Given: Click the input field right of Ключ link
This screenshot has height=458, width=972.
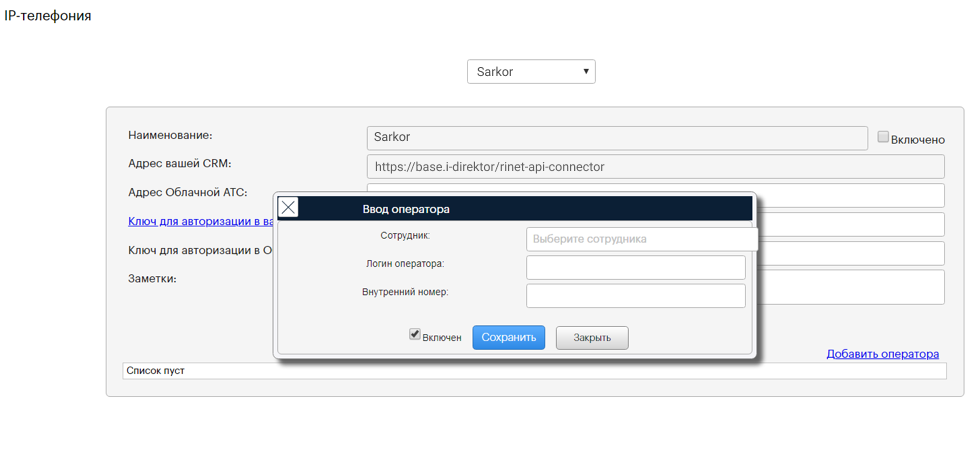Looking at the screenshot, I should coord(850,224).
